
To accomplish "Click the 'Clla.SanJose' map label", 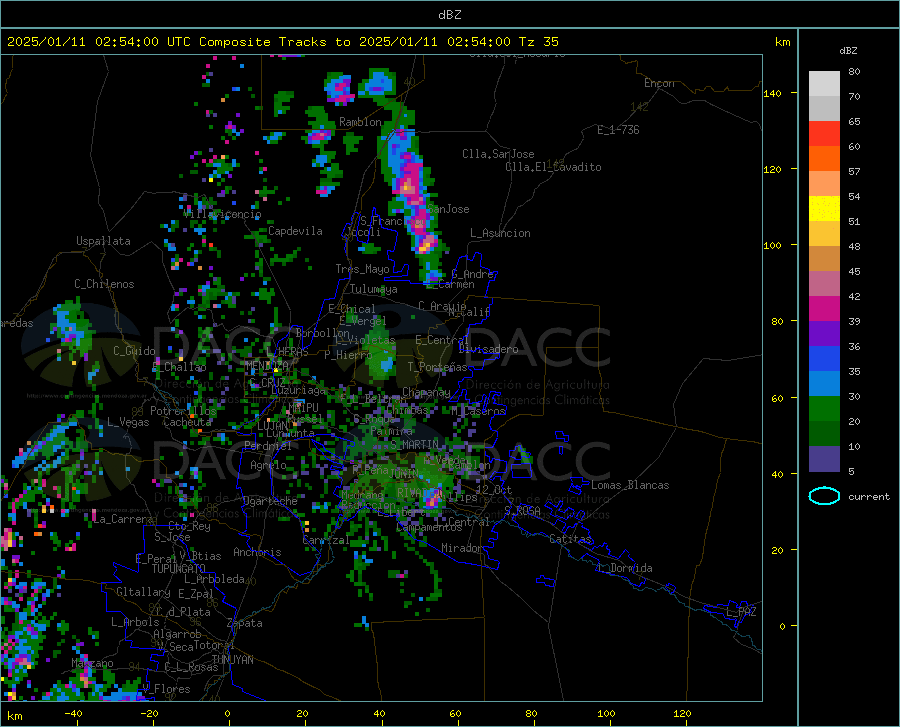I will (498, 154).
